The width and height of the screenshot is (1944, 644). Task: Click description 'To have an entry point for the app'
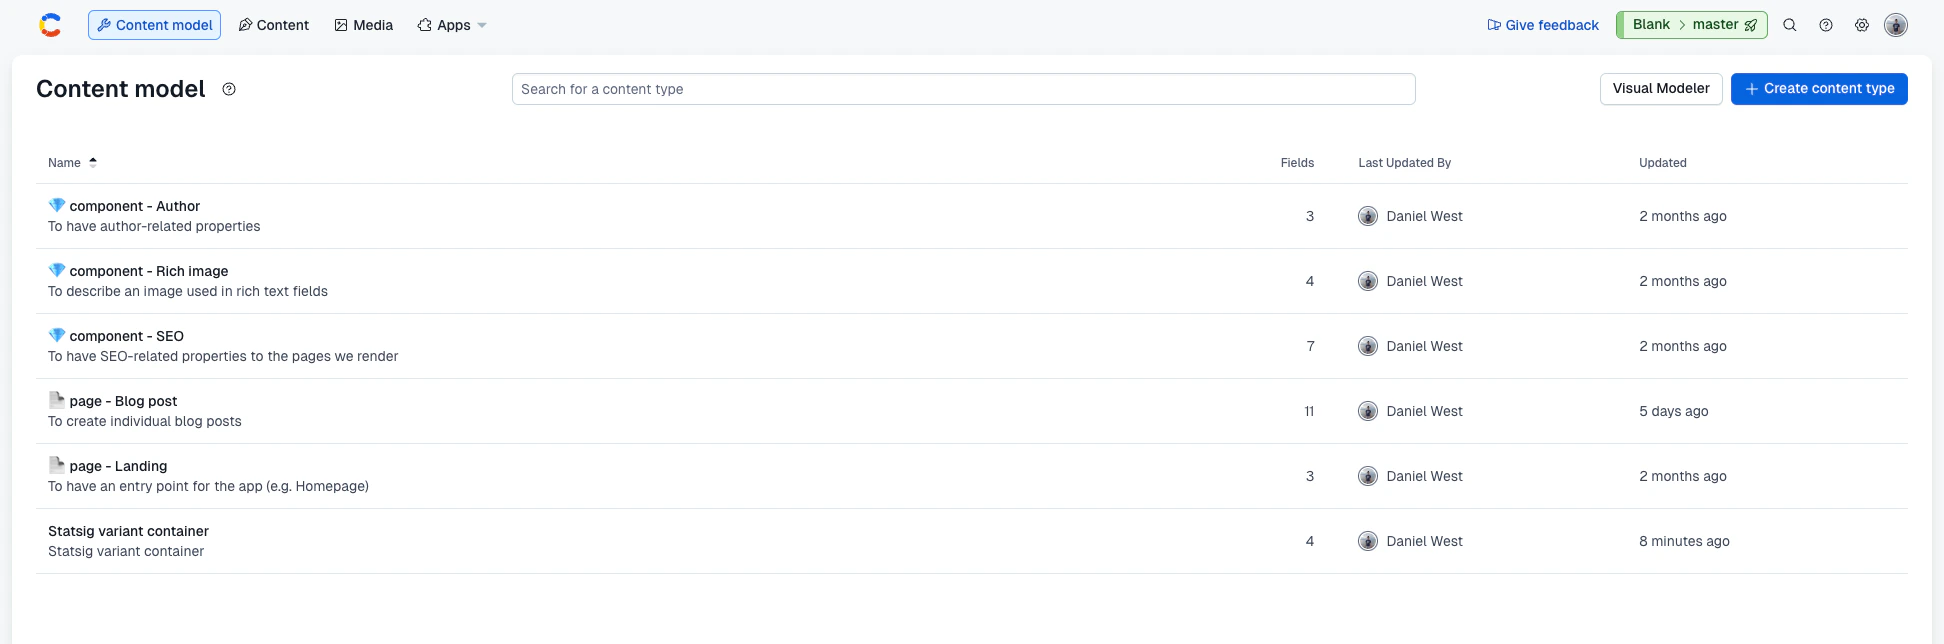[x=208, y=487]
